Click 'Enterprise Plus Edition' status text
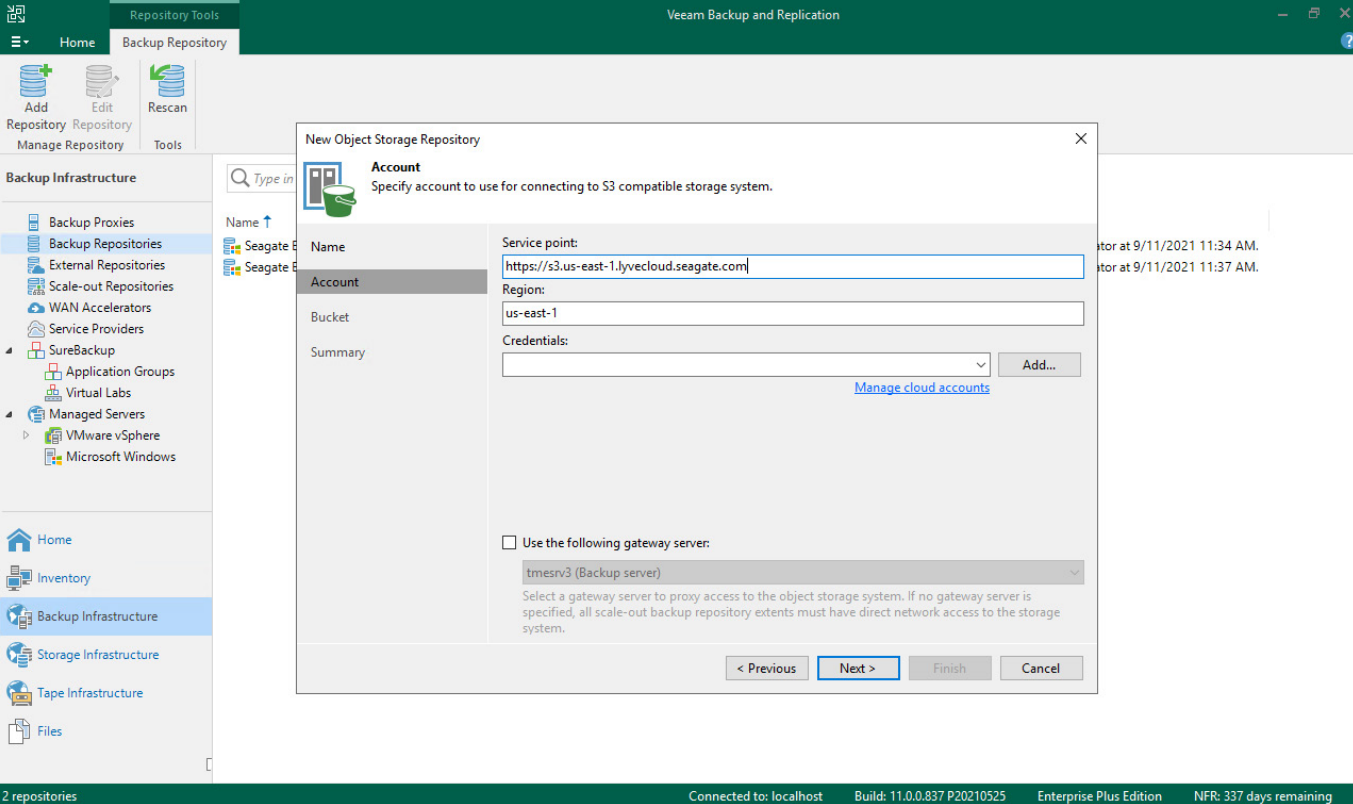Screen dimensions: 1353x804 pyautogui.click(x=1100, y=796)
